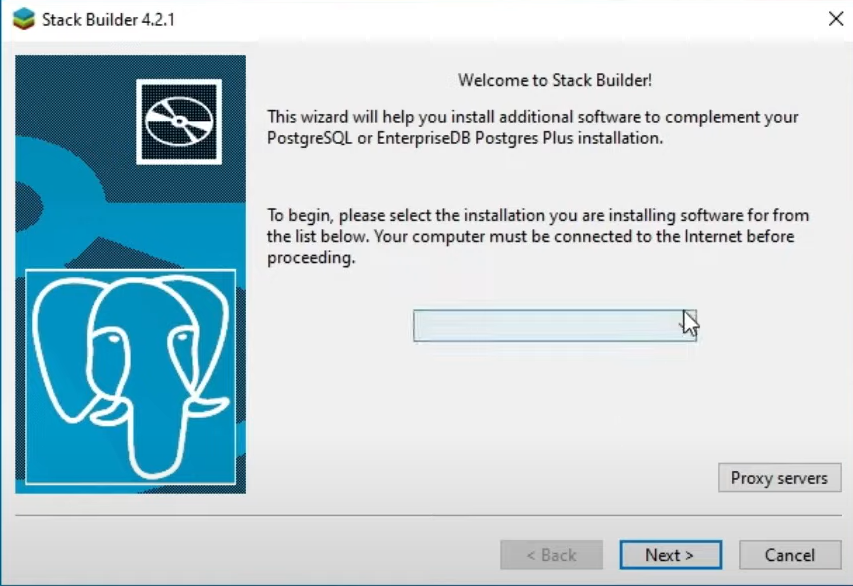
Task: Close the Stack Builder window
Action: 836,19
